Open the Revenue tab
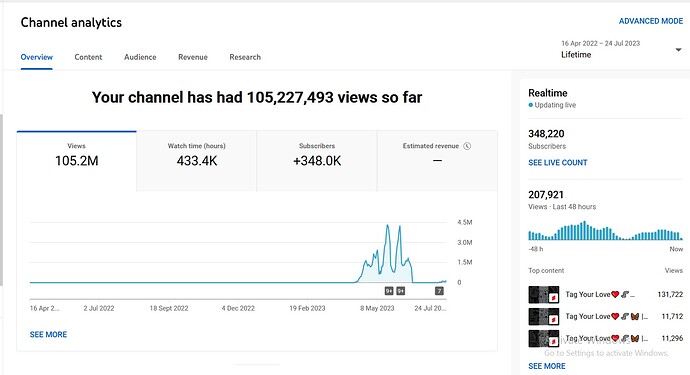This screenshot has height=375, width=690. click(x=193, y=57)
